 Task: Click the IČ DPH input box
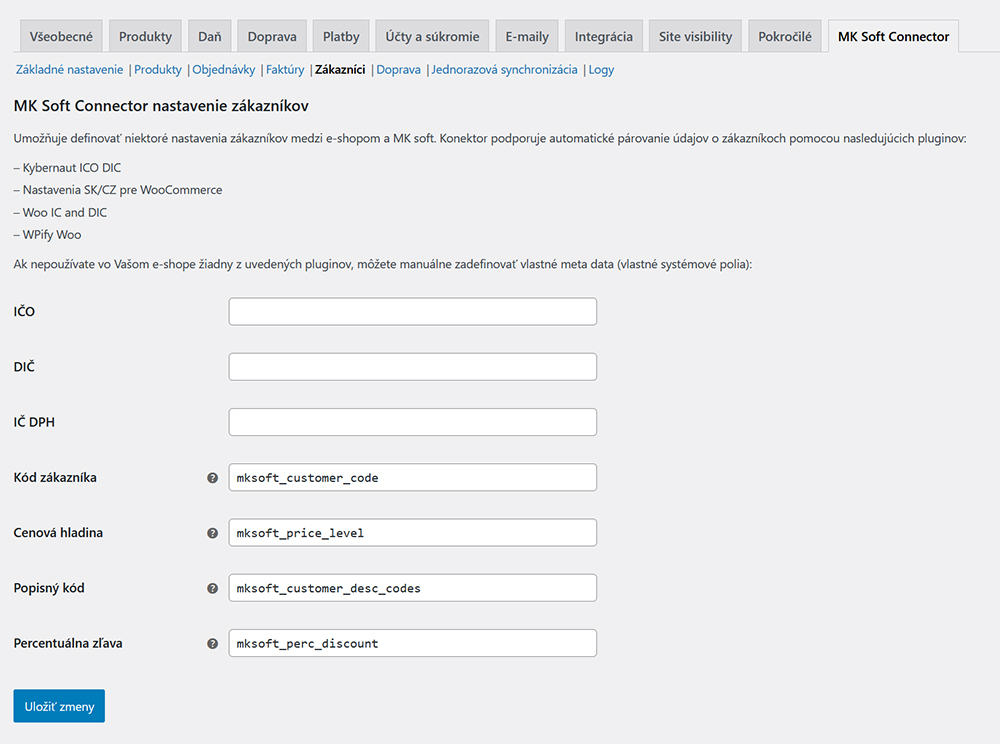click(412, 422)
